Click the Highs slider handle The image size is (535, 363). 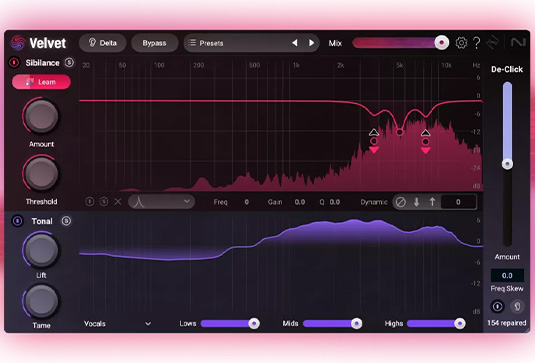point(460,323)
